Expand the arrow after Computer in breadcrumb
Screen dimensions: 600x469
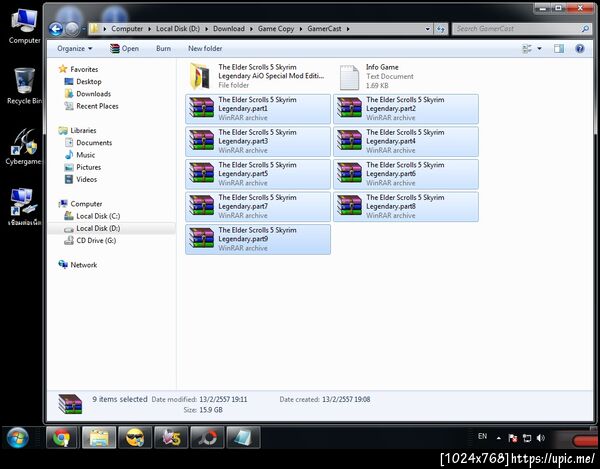[x=150, y=29]
